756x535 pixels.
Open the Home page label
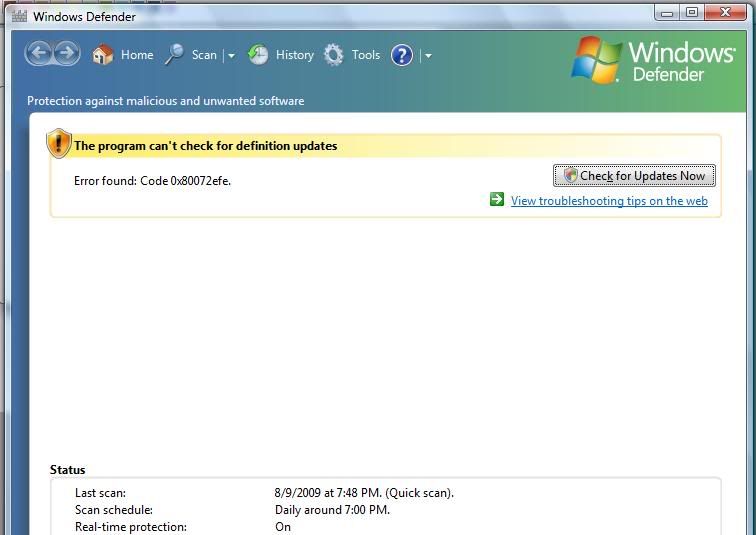[x=137, y=55]
